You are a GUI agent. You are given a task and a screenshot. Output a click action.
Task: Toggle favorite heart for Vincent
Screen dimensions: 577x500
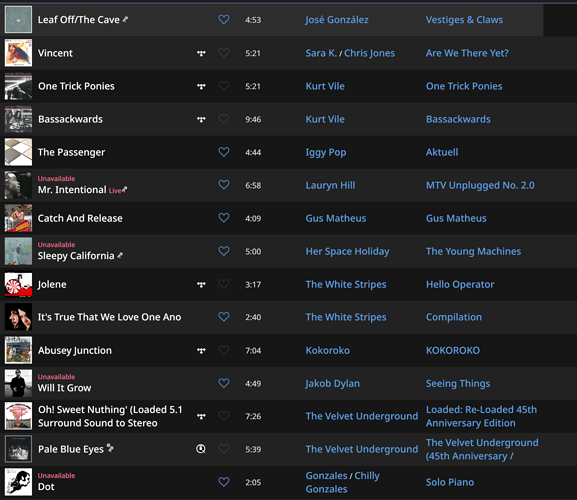click(224, 53)
